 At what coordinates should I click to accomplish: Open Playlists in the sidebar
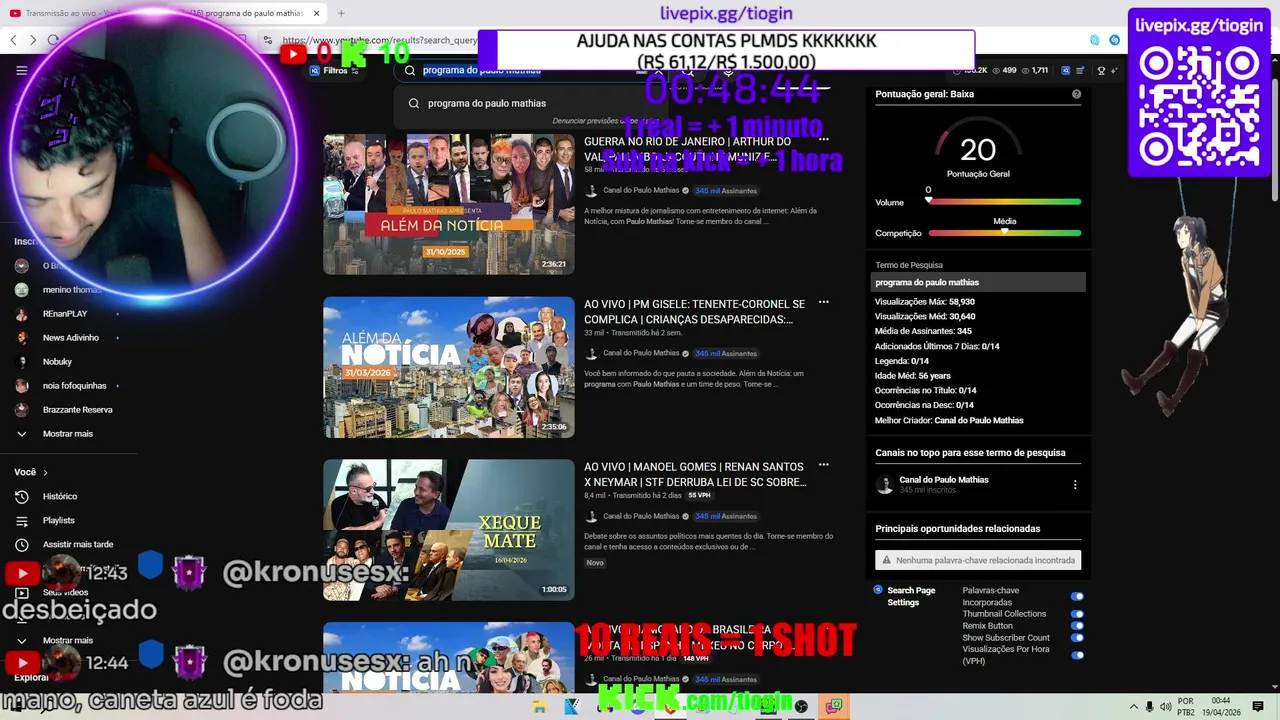tap(59, 520)
